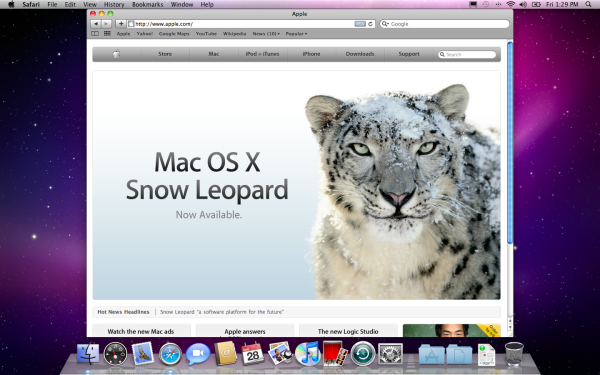Click the Apple logo in site navigation
This screenshot has width=600, height=375.
(x=116, y=54)
